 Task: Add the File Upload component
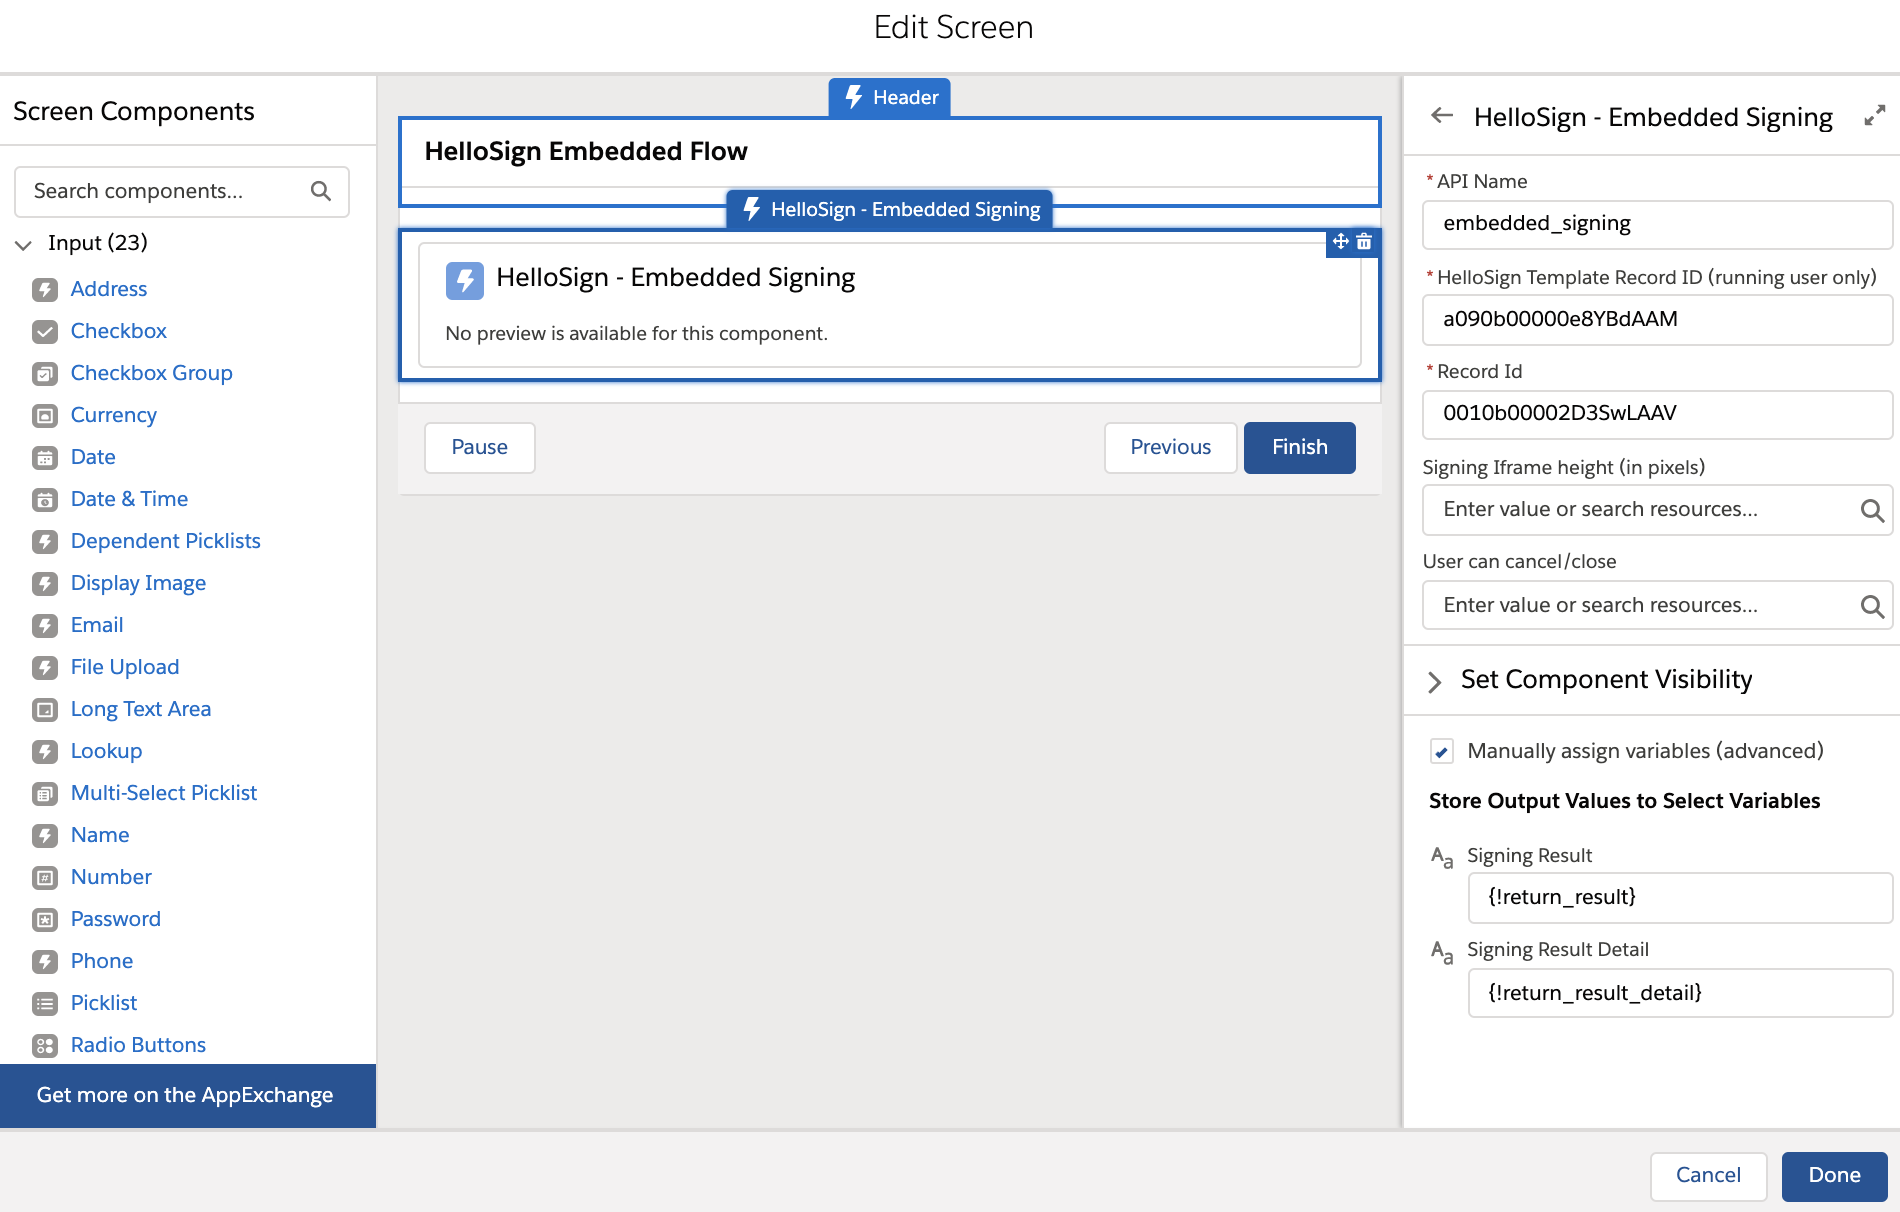(125, 667)
